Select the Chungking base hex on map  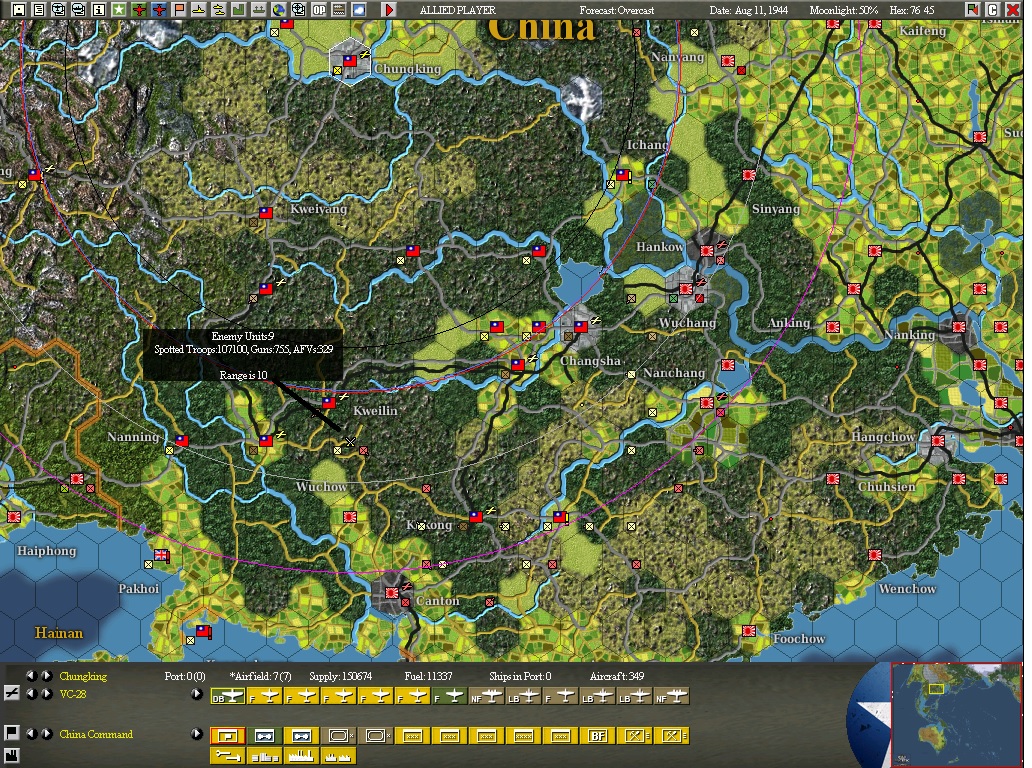pos(350,61)
